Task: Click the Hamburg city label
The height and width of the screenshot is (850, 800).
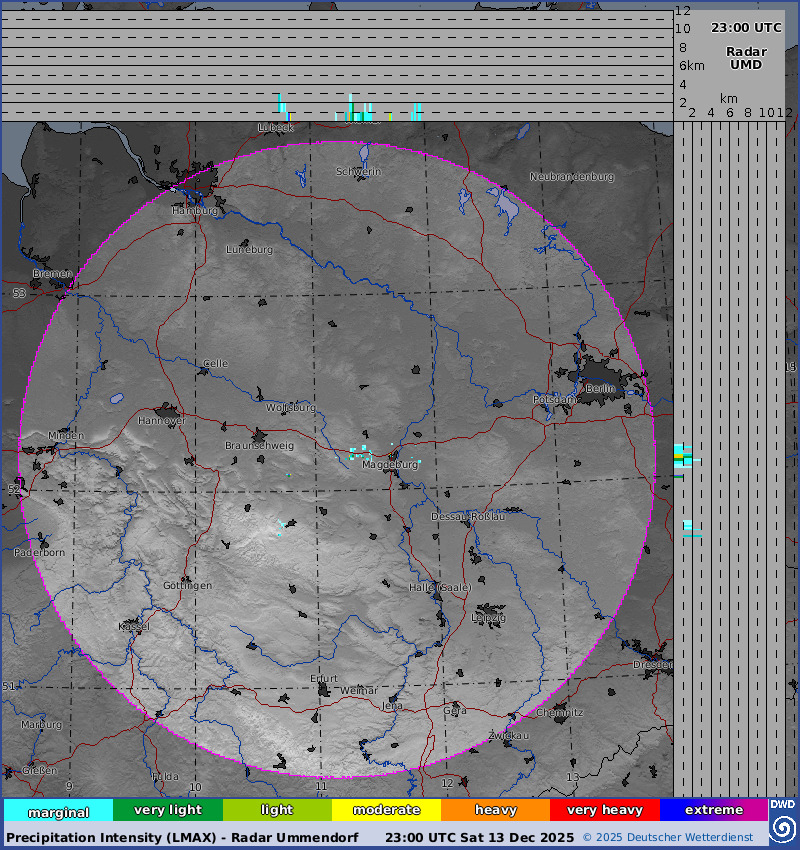Action: pyautogui.click(x=194, y=211)
